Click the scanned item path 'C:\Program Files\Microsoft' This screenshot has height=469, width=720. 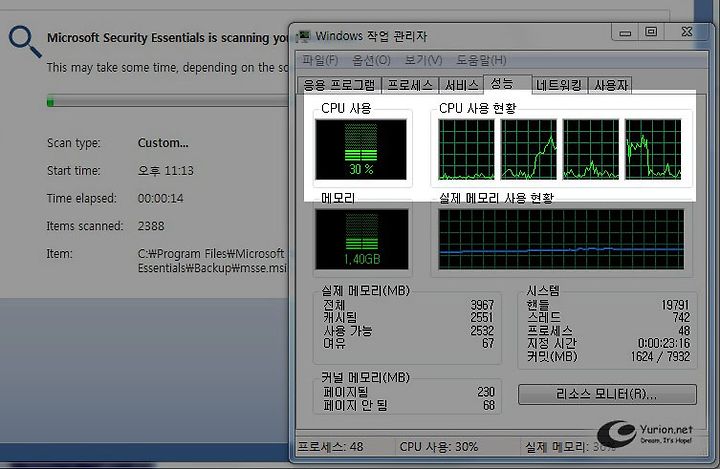(x=211, y=254)
